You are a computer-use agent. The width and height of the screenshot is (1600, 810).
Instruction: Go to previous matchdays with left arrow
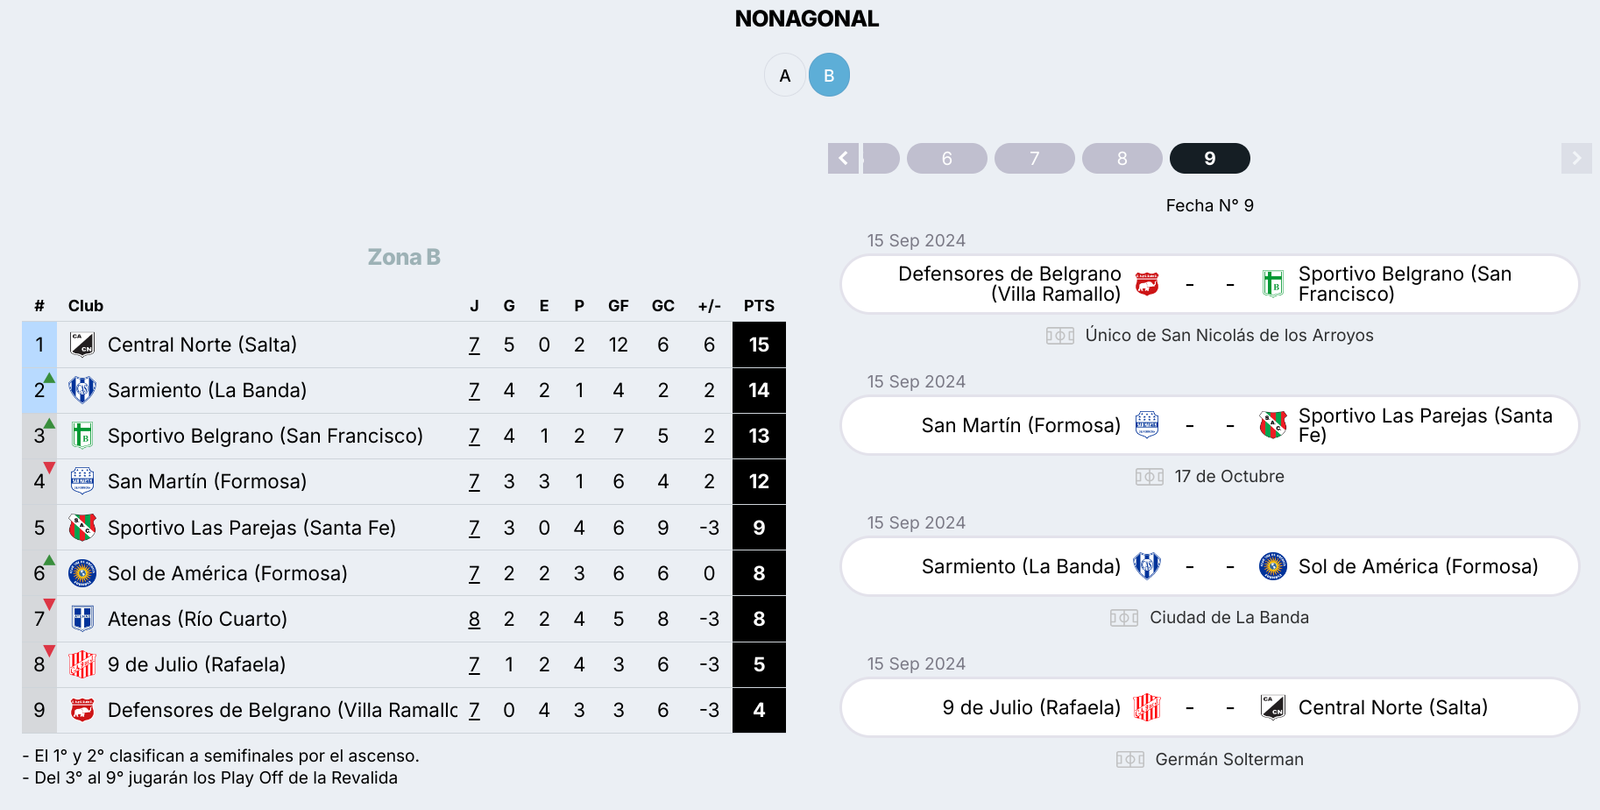[x=843, y=158]
